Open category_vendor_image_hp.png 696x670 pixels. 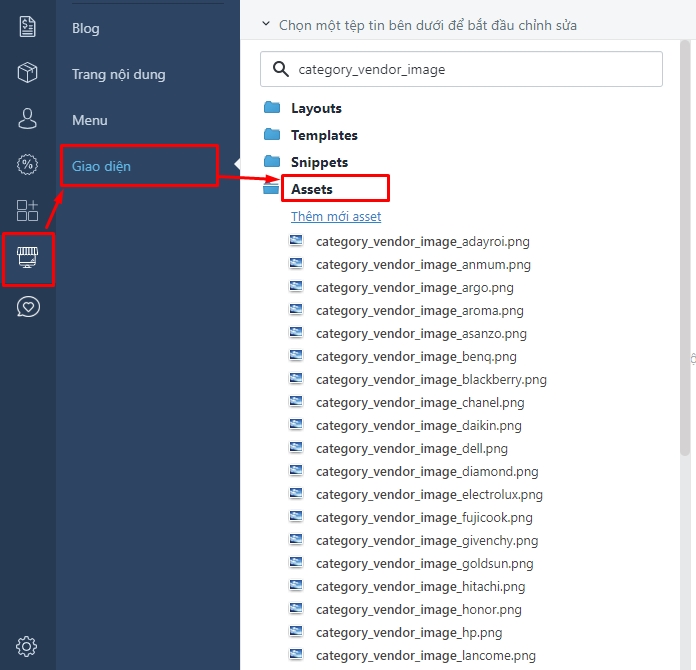tap(409, 633)
